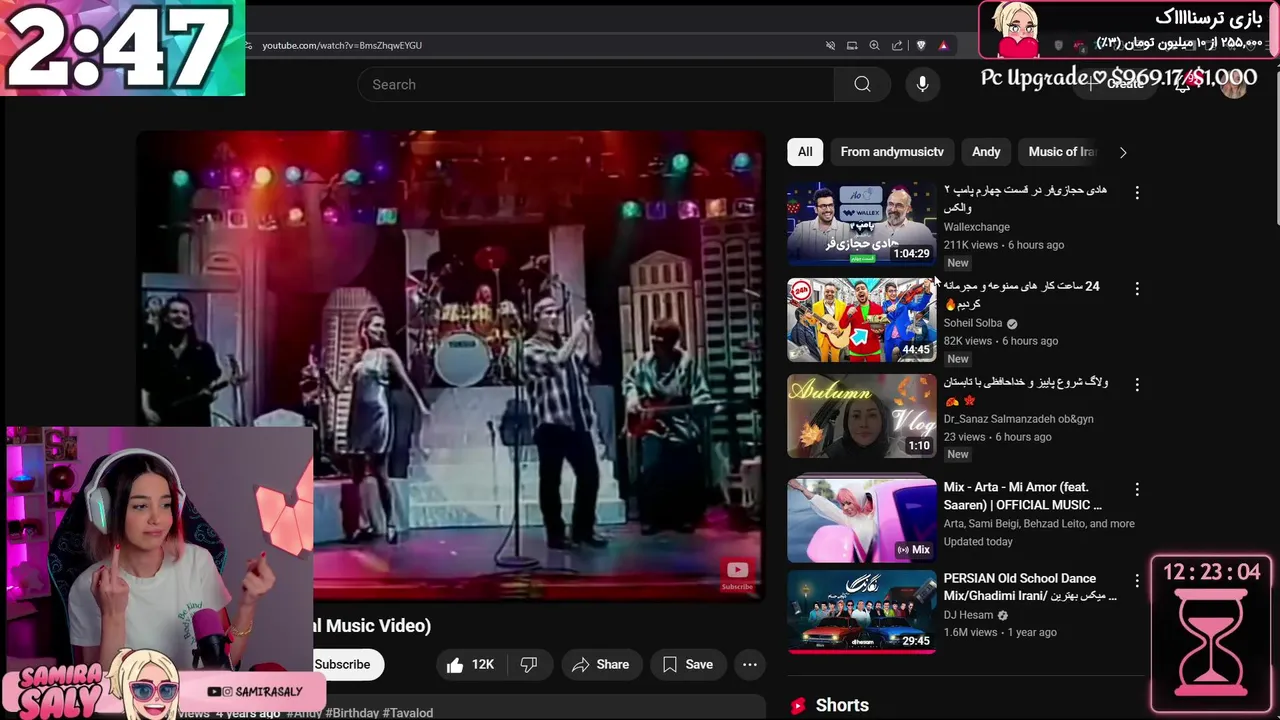The width and height of the screenshot is (1280, 720).
Task: Save the video to a playlist
Action: tap(688, 665)
